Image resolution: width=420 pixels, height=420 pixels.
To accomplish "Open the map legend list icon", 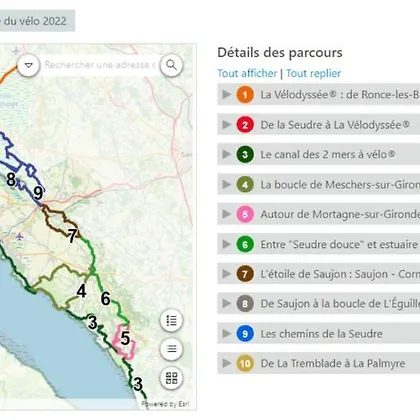I will coord(171,321).
